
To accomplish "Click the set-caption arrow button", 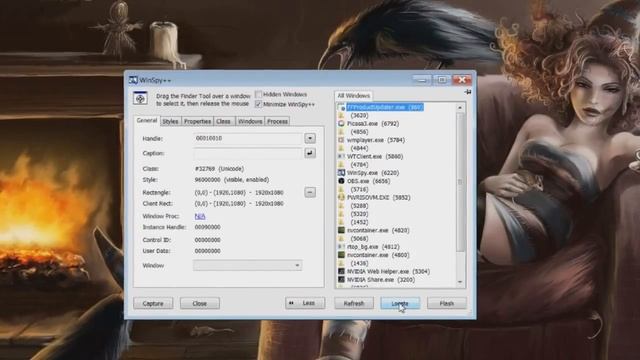I will click(310, 153).
